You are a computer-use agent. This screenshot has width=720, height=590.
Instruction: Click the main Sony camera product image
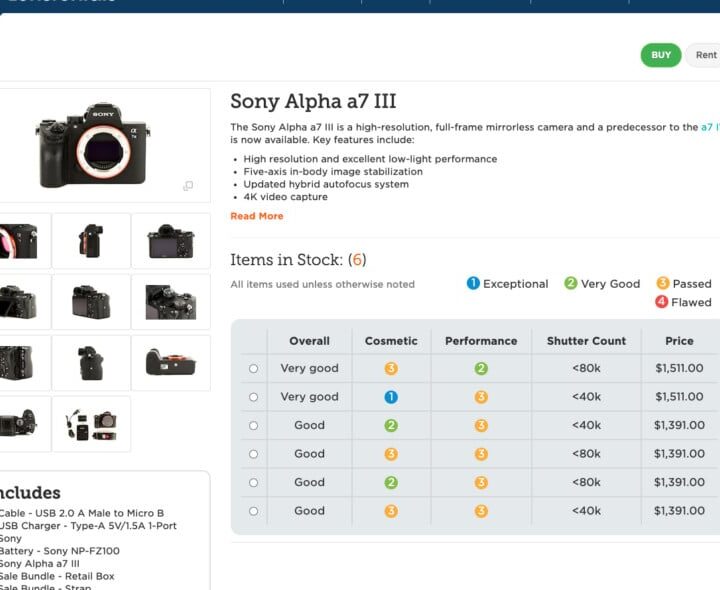click(93, 144)
